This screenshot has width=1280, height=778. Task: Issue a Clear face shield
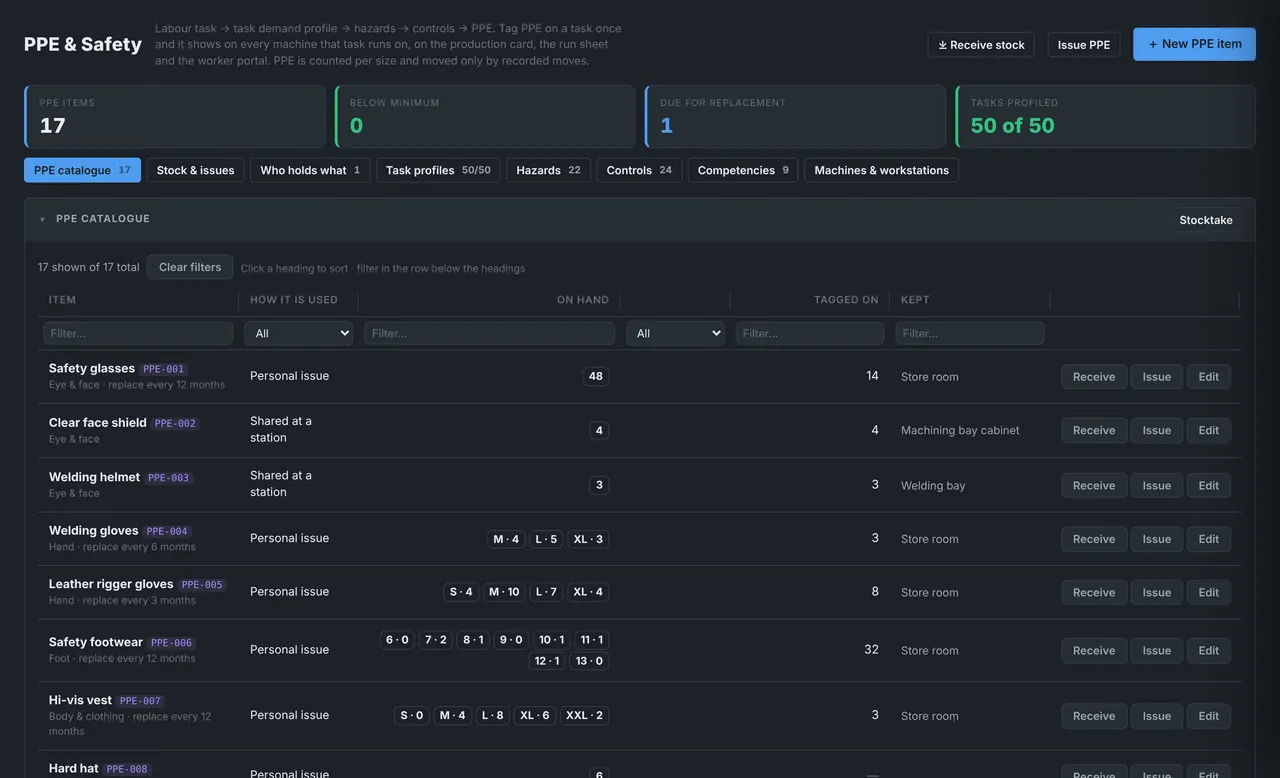[x=1157, y=430]
